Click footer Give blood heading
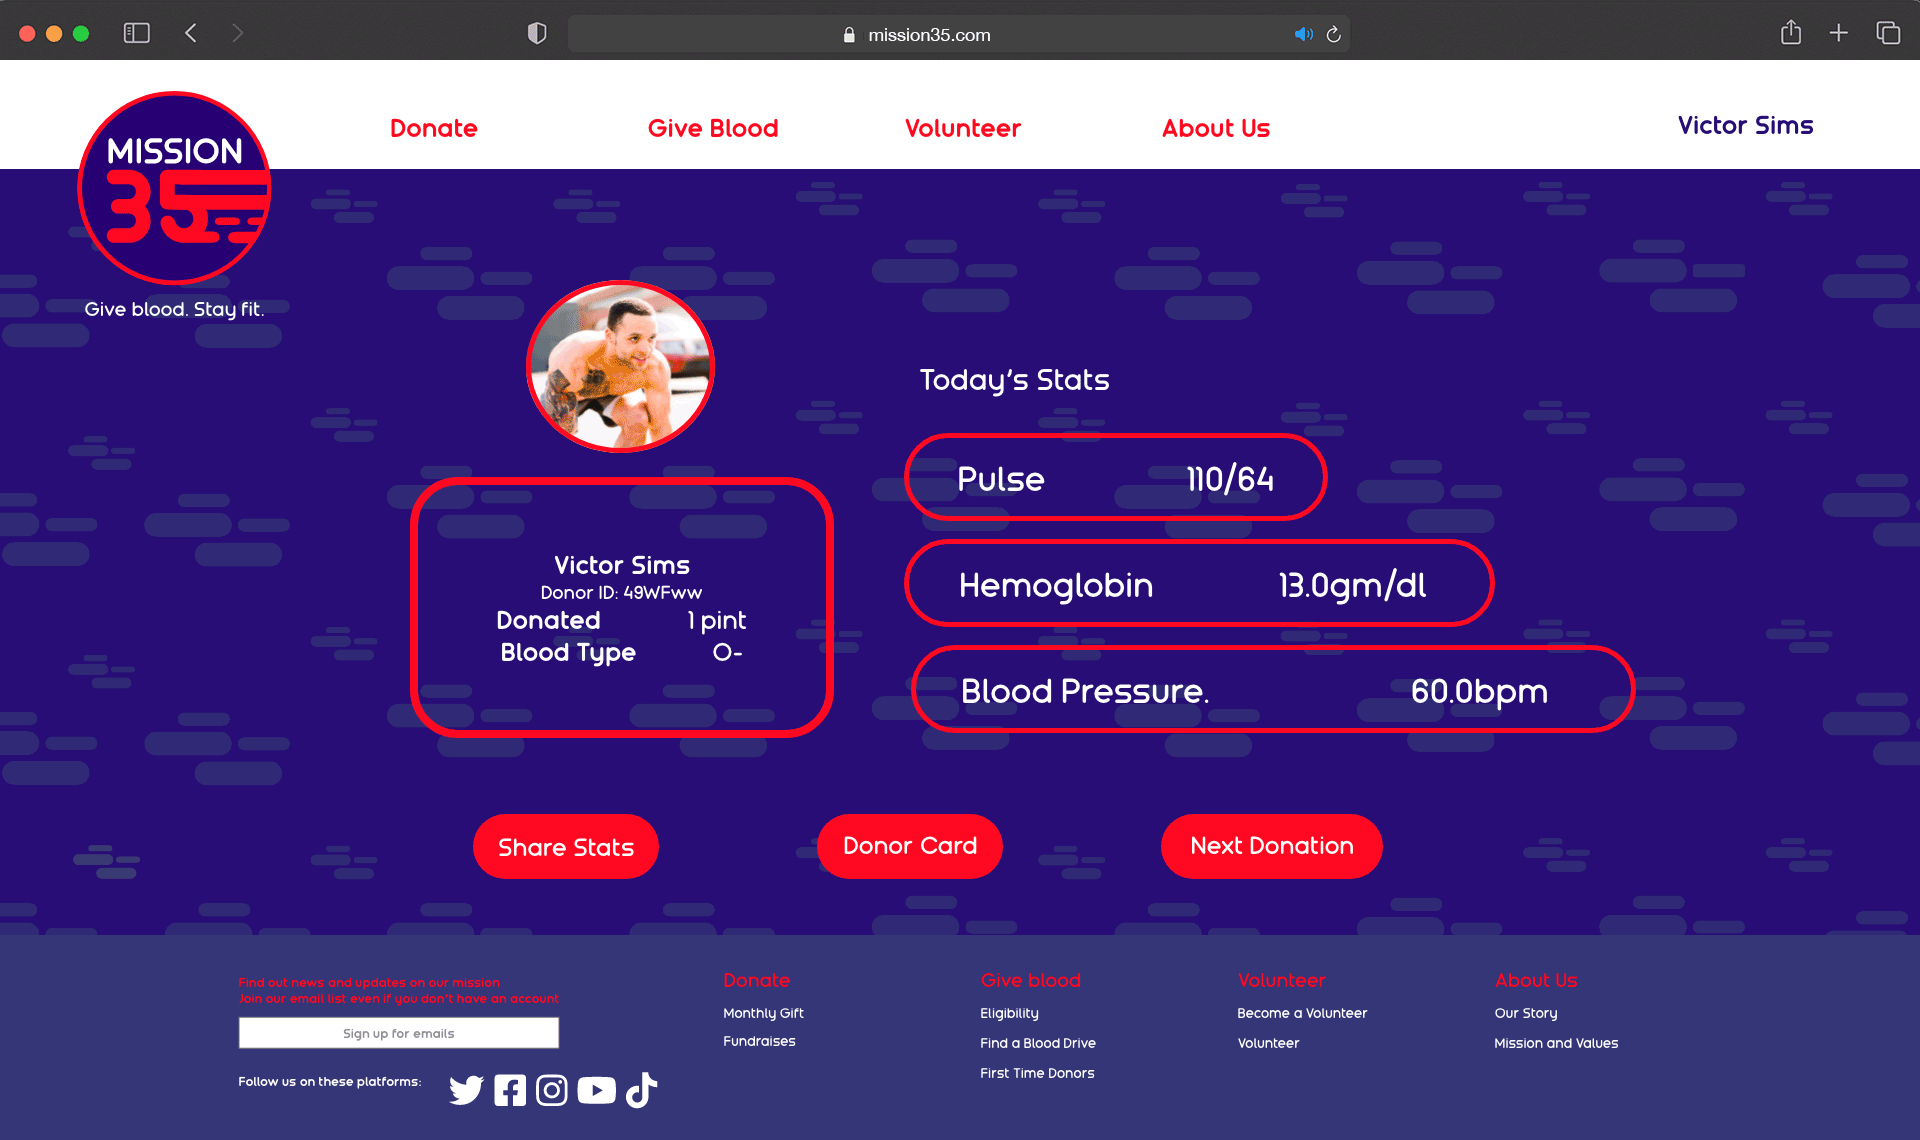Viewport: 1920px width, 1140px height. (1031, 980)
